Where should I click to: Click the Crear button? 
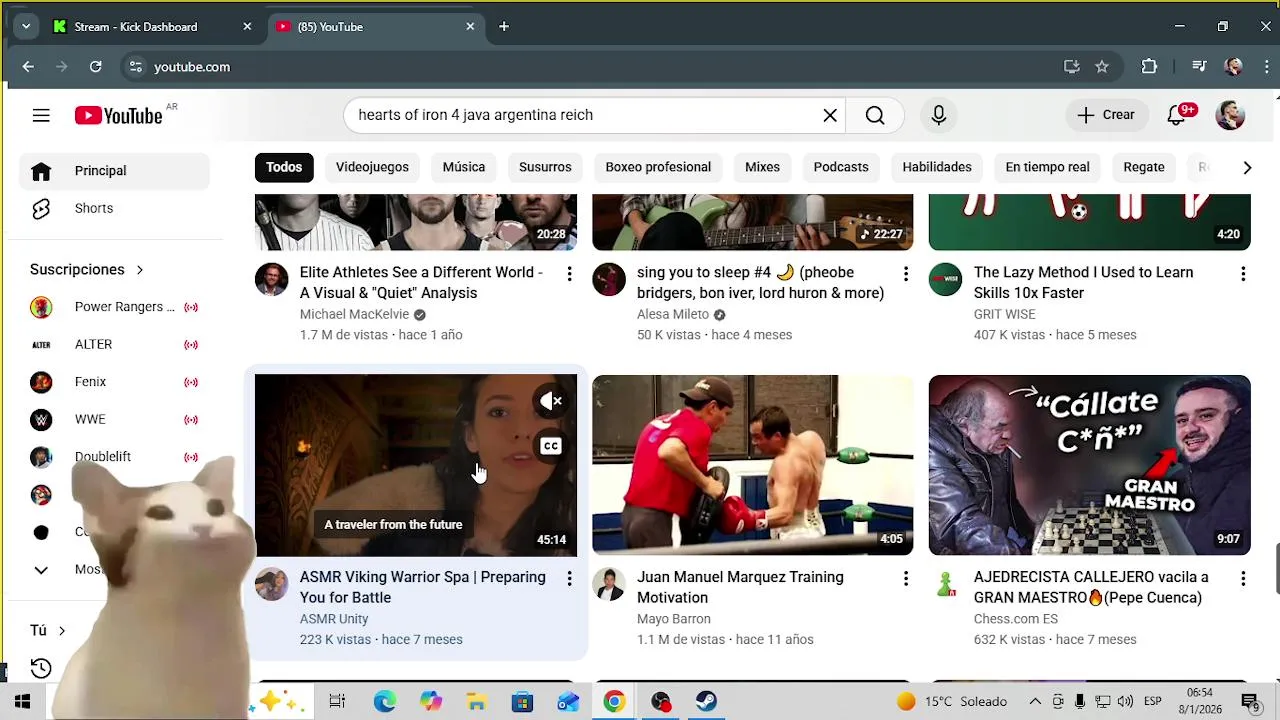pos(1105,115)
